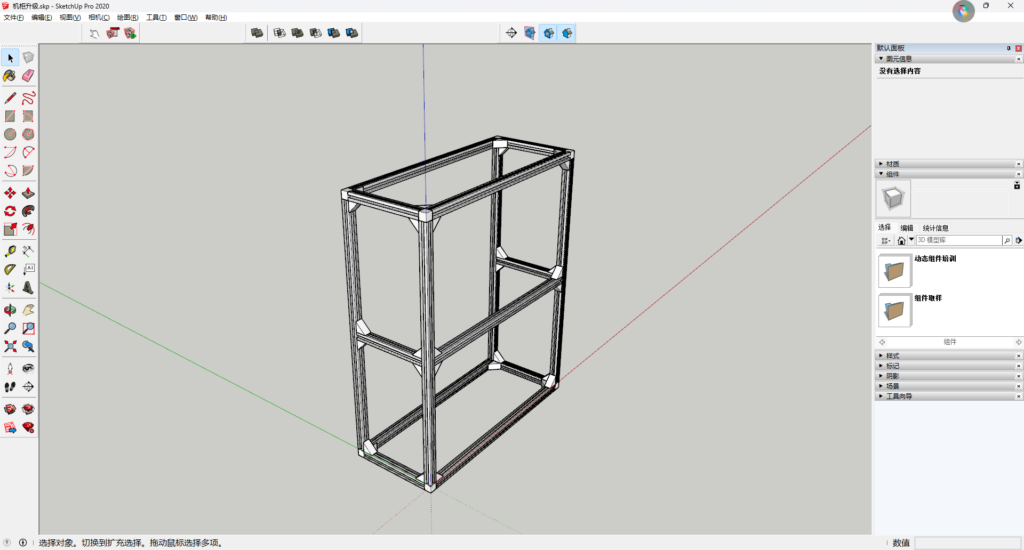
Task: Select the Line pencil tool
Action: coord(10,98)
